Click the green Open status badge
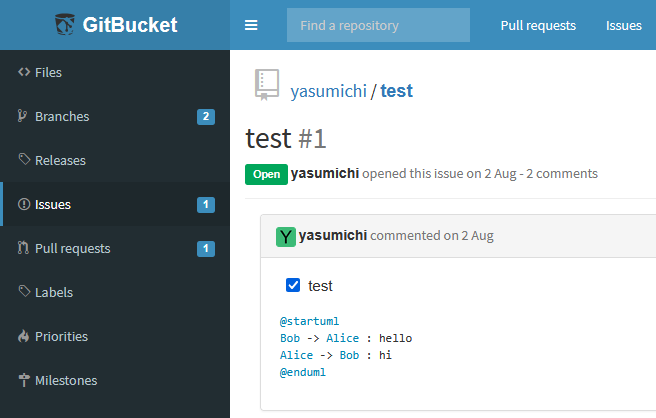Viewport: 656px width, 418px height. 266,174
